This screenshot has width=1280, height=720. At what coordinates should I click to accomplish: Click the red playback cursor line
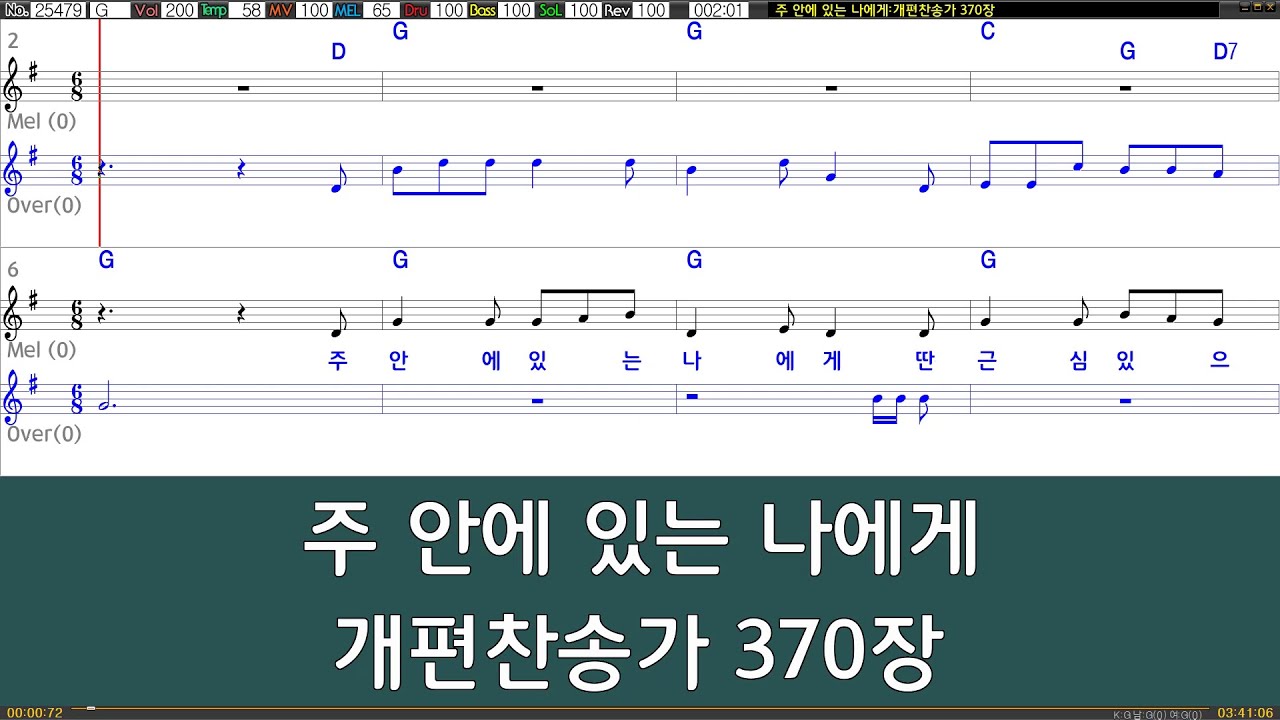tap(100, 132)
